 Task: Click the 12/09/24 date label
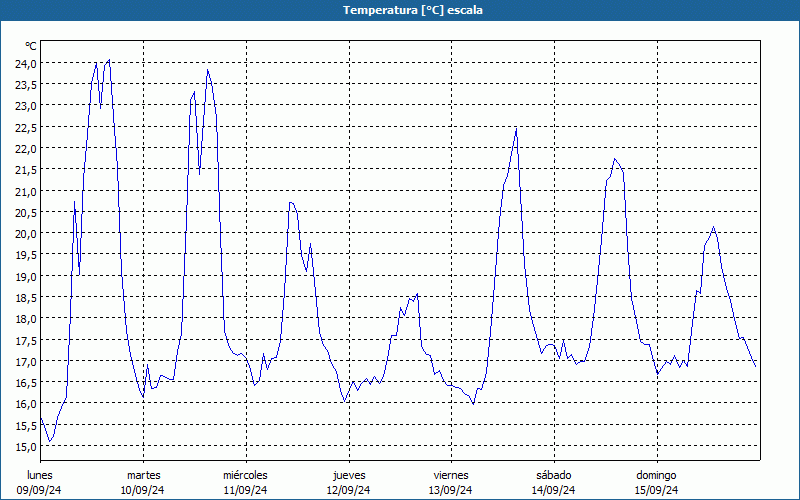click(348, 490)
